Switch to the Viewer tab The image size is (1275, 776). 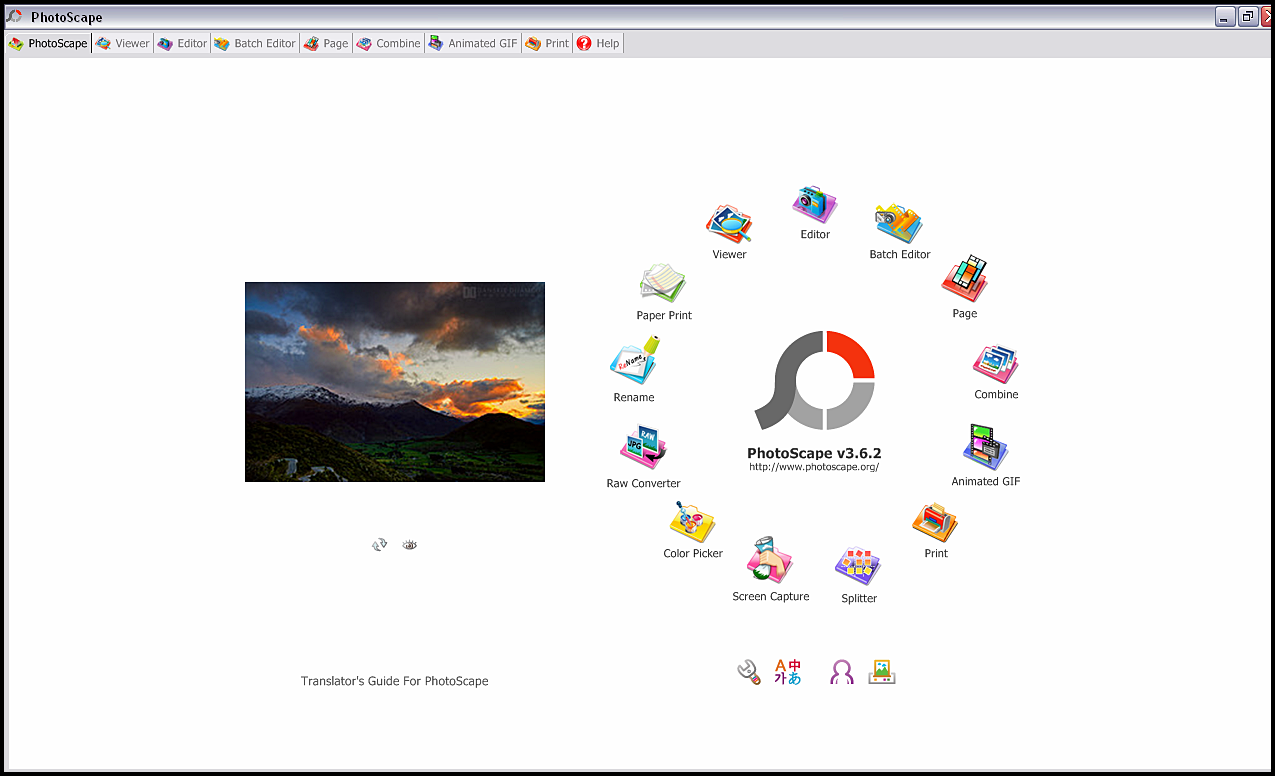pos(123,44)
